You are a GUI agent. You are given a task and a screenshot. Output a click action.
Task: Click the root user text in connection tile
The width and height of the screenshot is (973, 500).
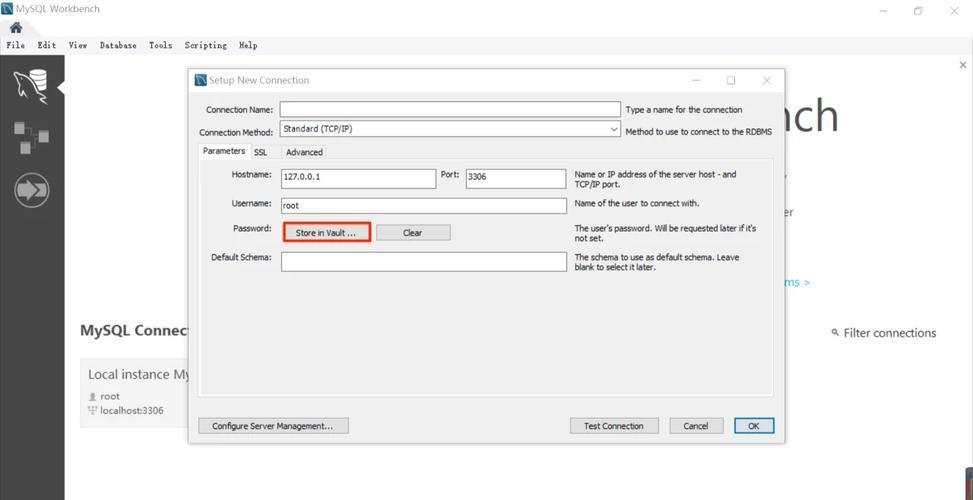(110, 396)
